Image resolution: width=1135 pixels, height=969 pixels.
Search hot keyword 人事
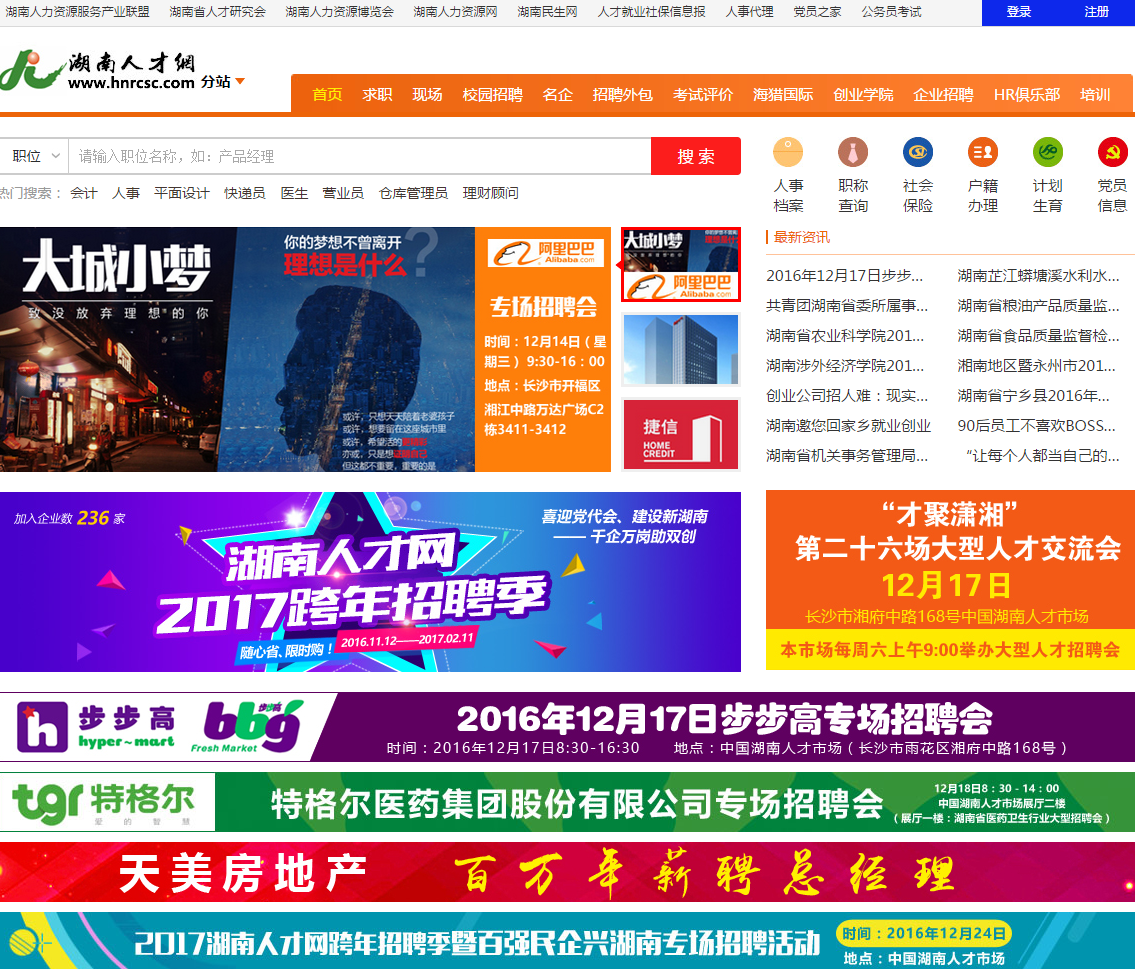coord(125,193)
